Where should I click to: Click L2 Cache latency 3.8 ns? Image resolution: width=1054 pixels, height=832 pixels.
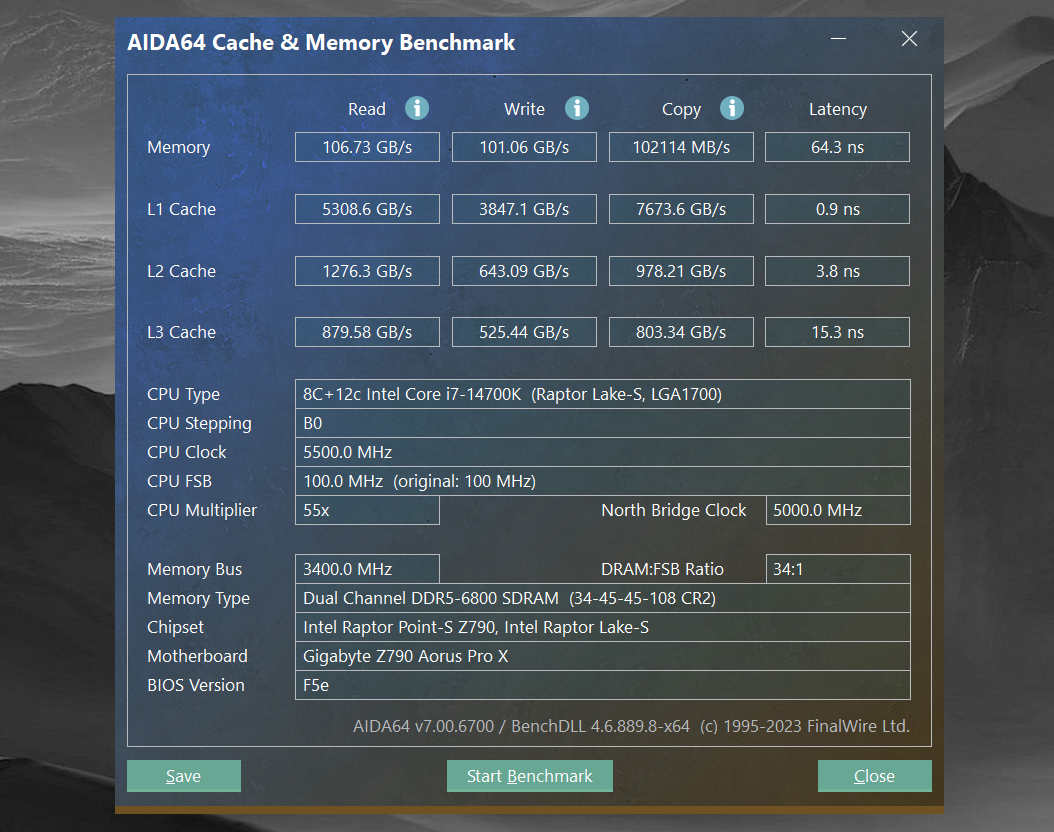tap(838, 271)
